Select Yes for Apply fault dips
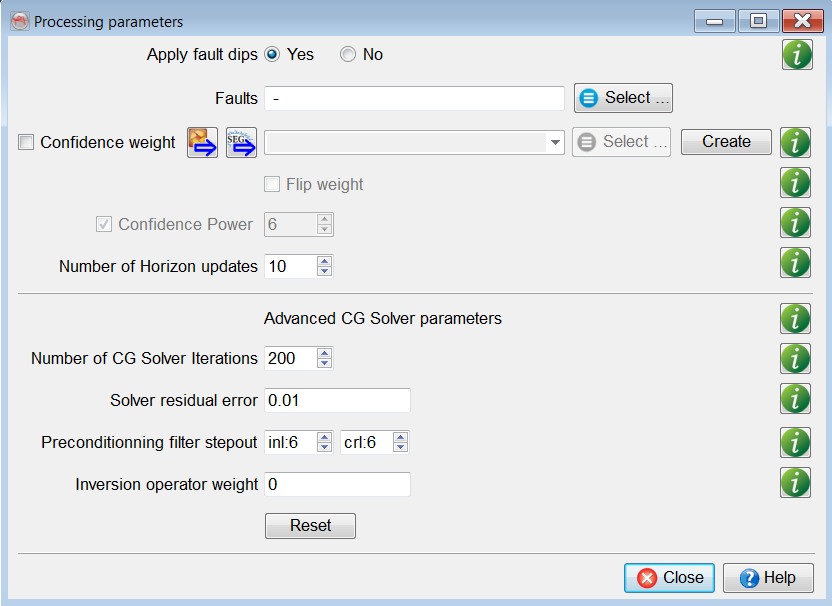 tap(272, 55)
